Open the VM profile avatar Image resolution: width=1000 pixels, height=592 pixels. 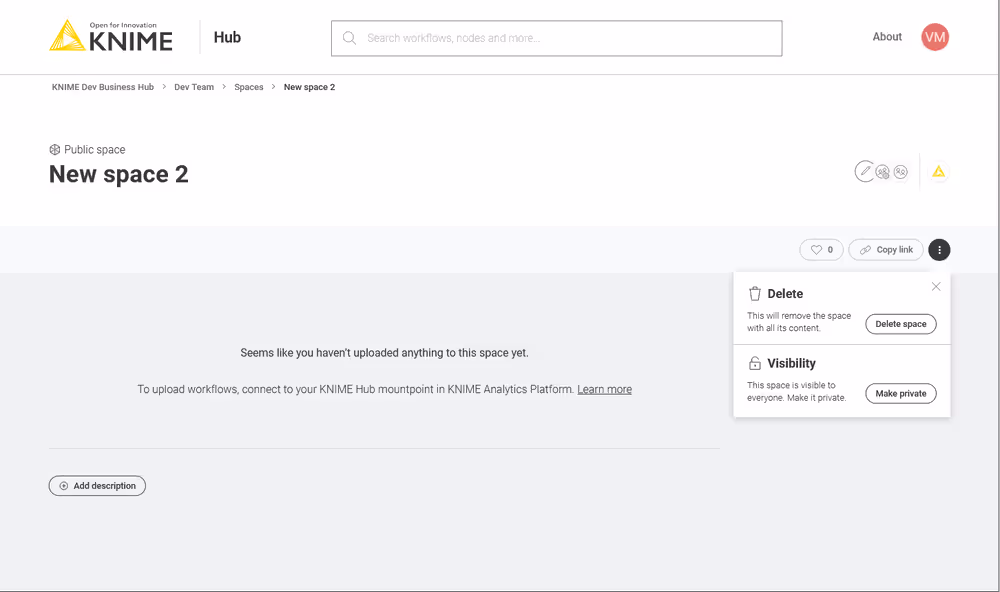pos(934,37)
